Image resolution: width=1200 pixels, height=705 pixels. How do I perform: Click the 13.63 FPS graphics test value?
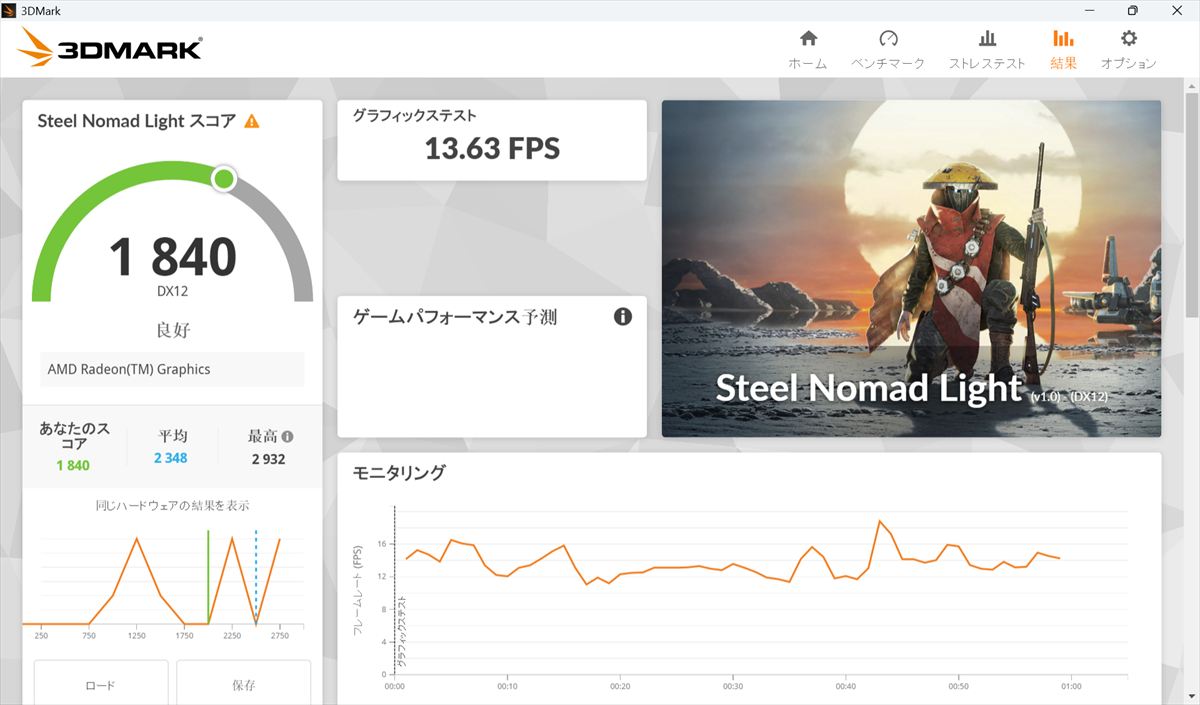[x=492, y=149]
